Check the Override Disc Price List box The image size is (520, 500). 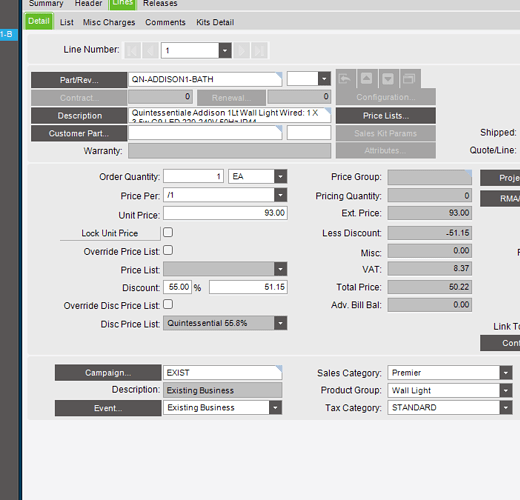[168, 304]
